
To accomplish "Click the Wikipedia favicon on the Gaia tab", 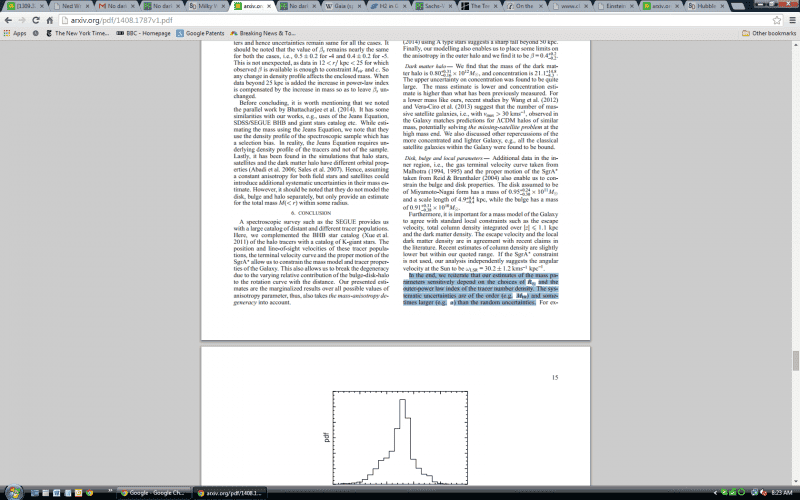I will [x=329, y=6].
